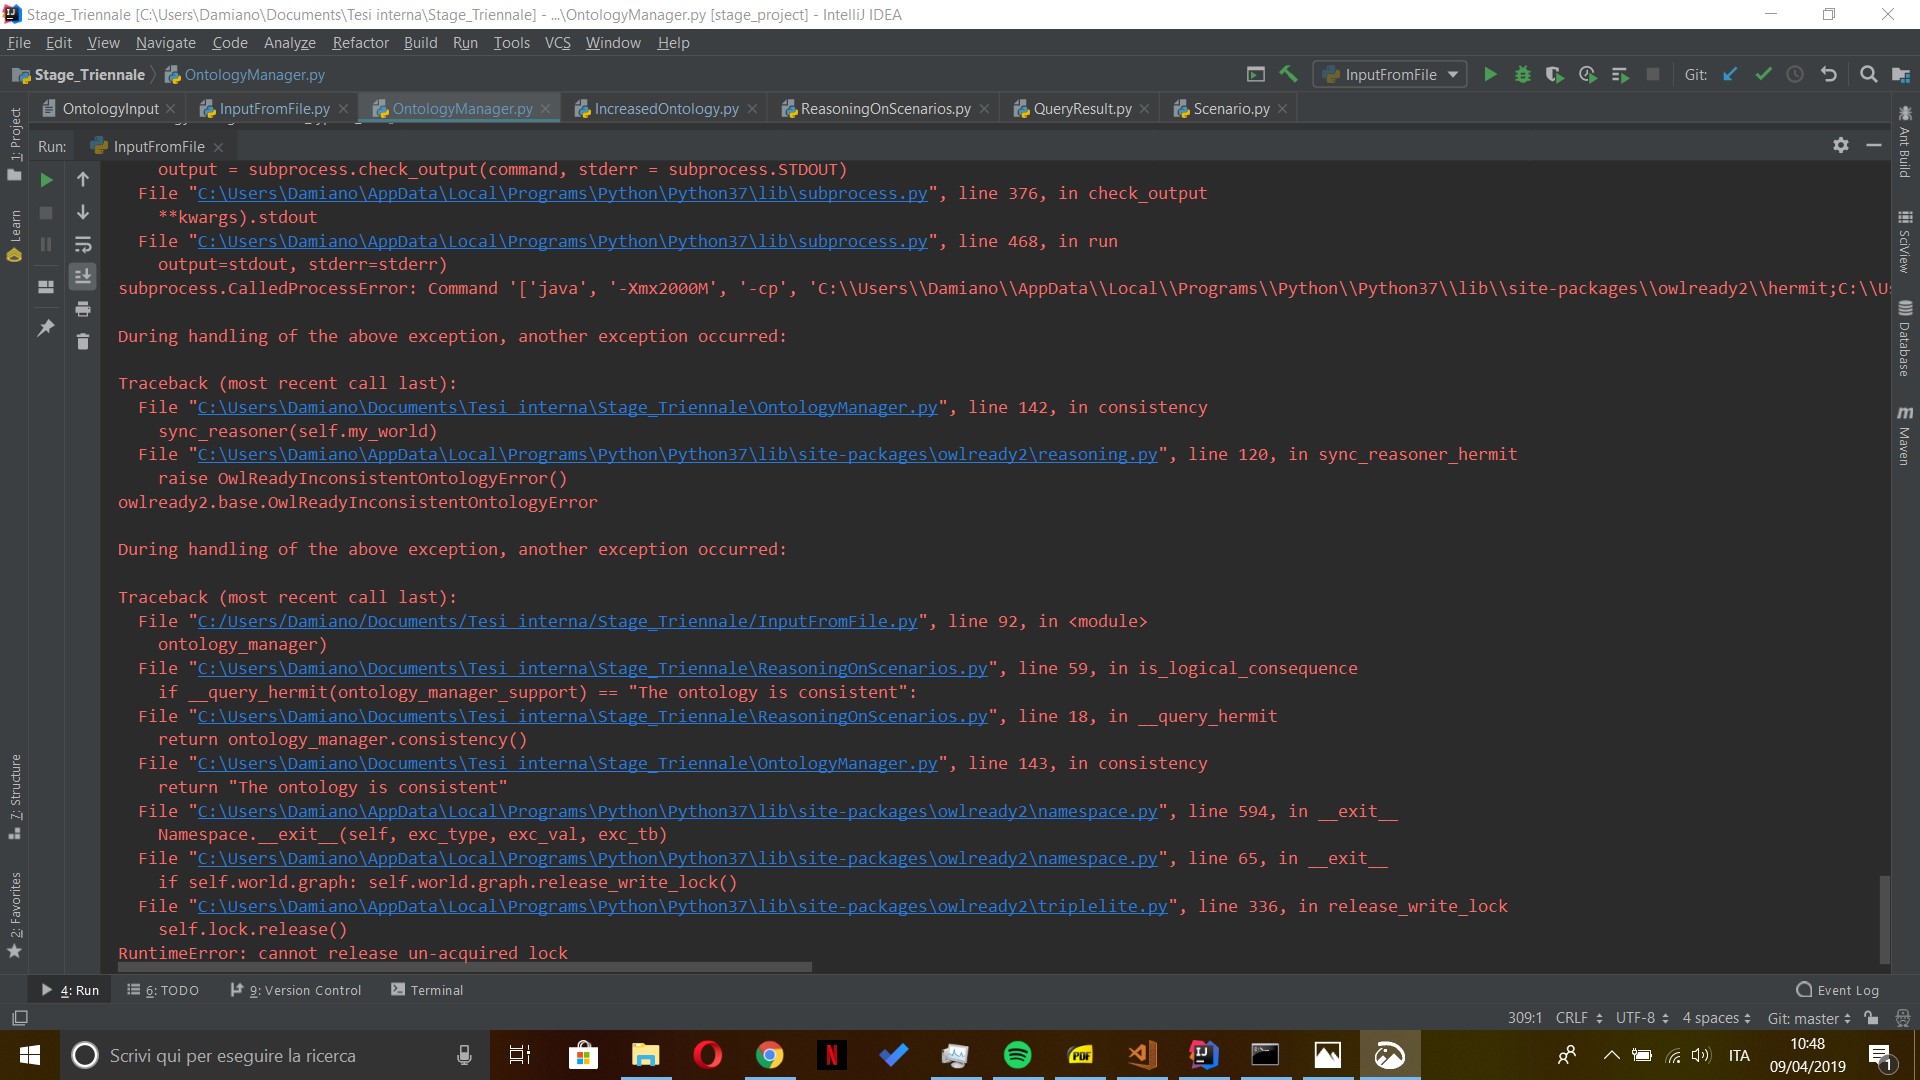The image size is (1920, 1080).
Task: Open the Terminal tool window button
Action: (427, 990)
